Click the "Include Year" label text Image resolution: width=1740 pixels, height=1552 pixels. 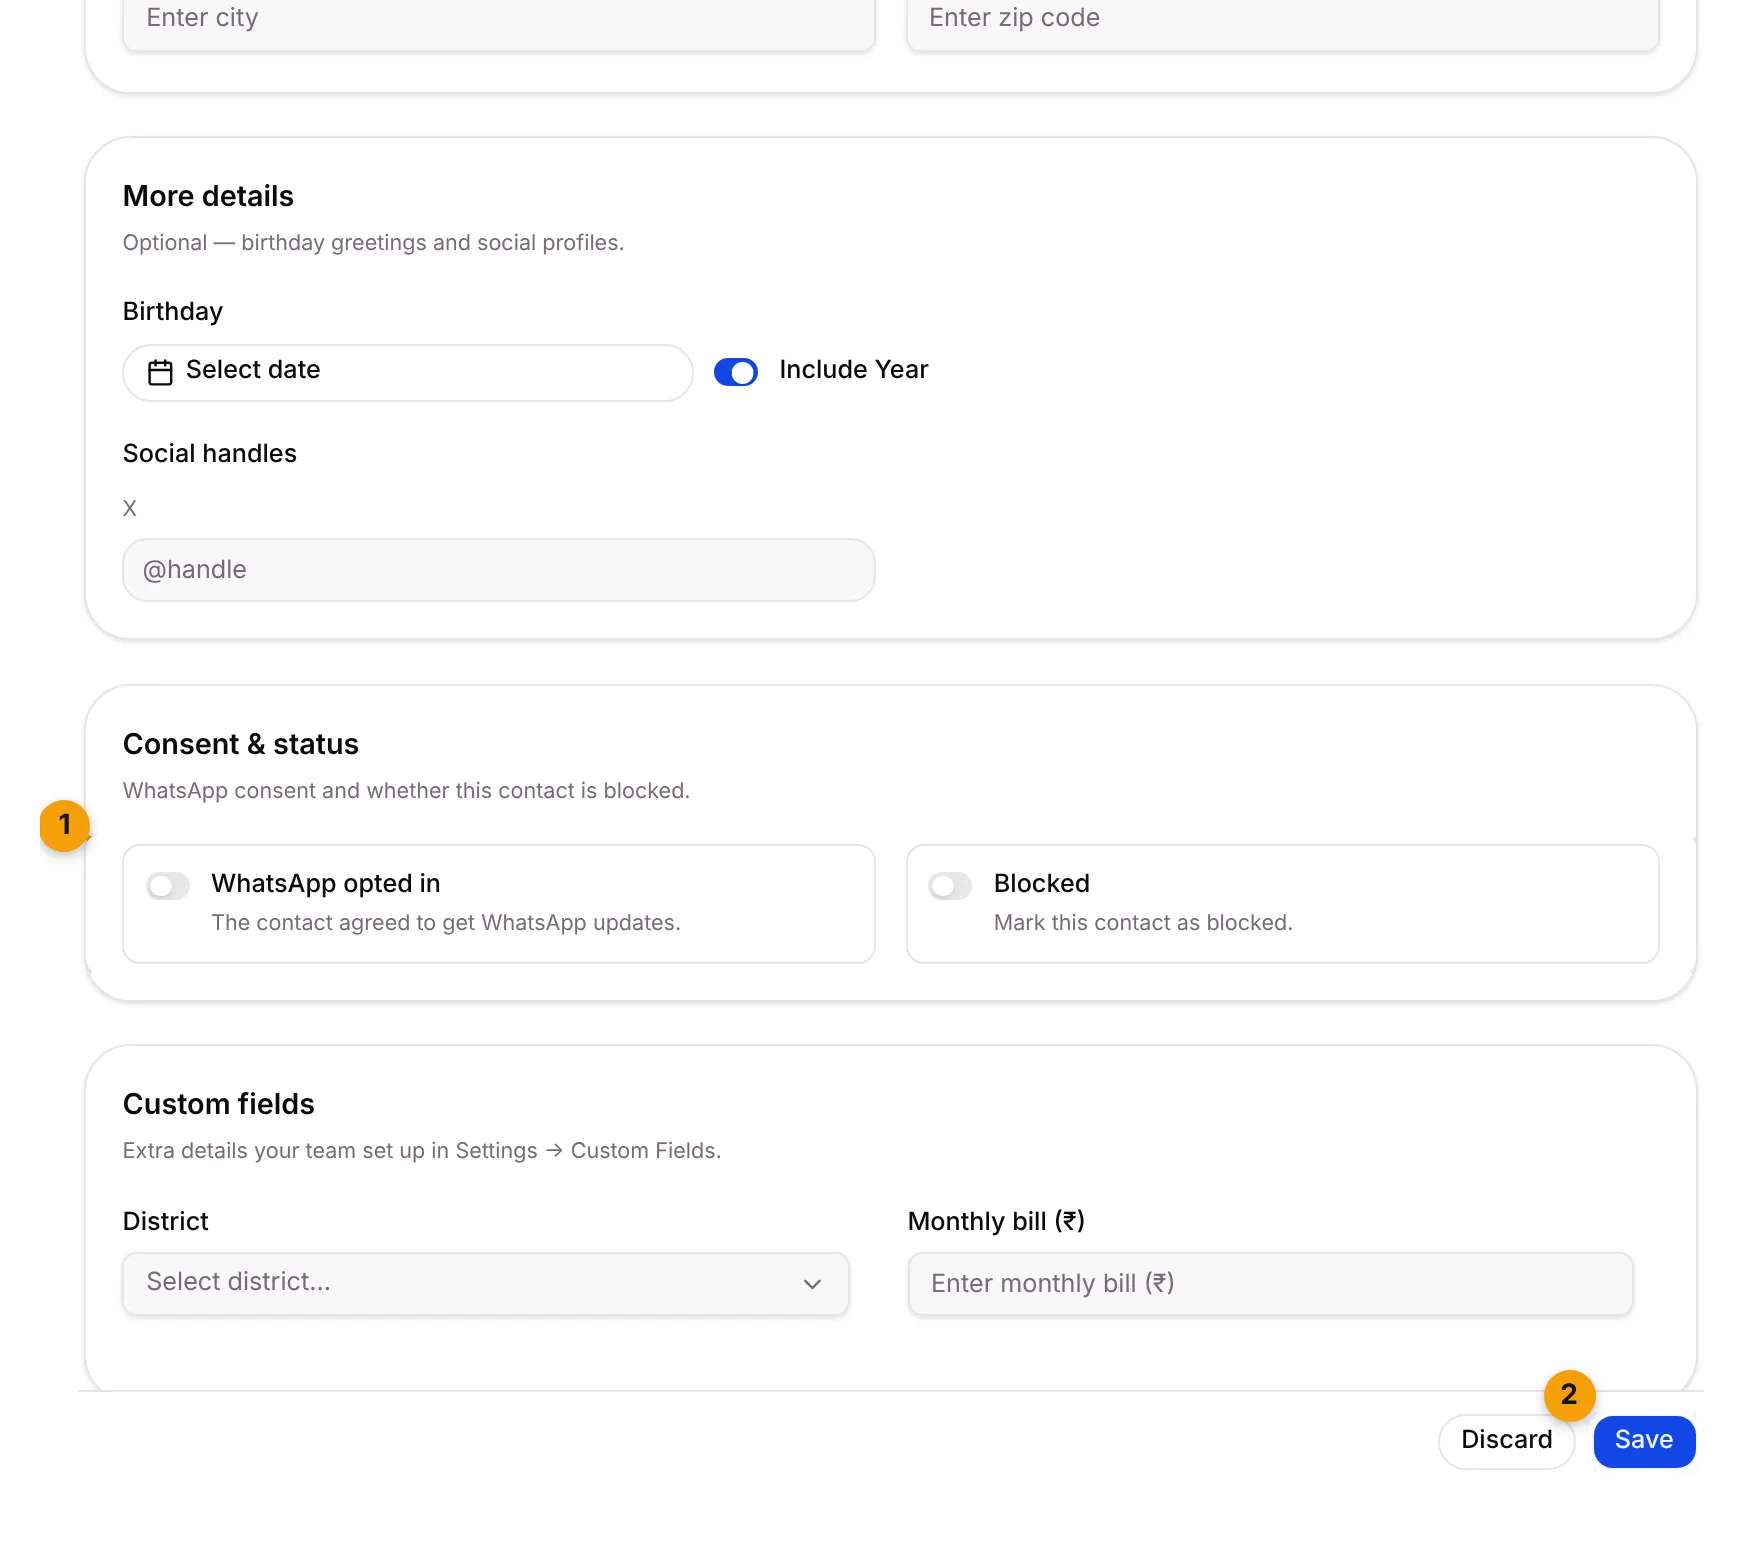click(x=854, y=369)
